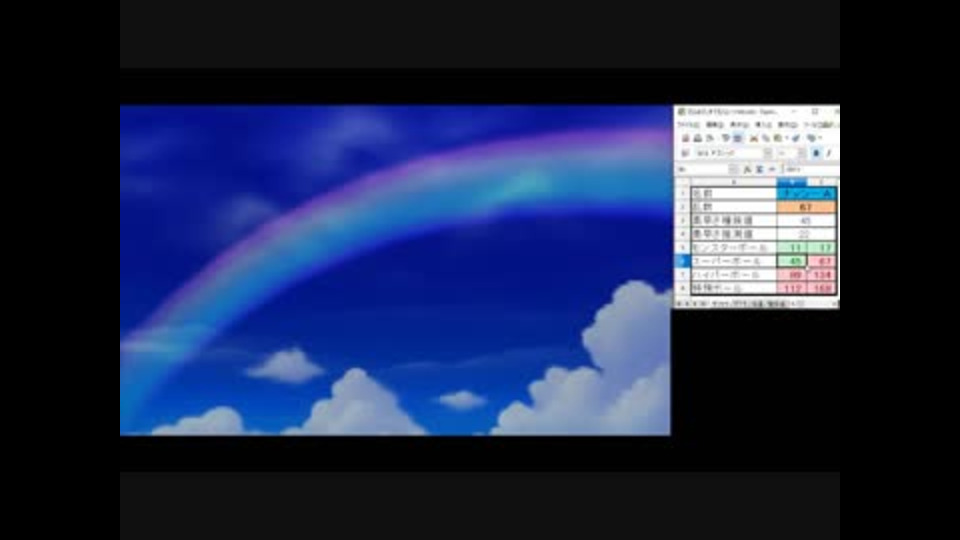Viewport: 960px width, 540px height.
Task: Click the Format Paintbrush icon
Action: pyautogui.click(x=796, y=138)
